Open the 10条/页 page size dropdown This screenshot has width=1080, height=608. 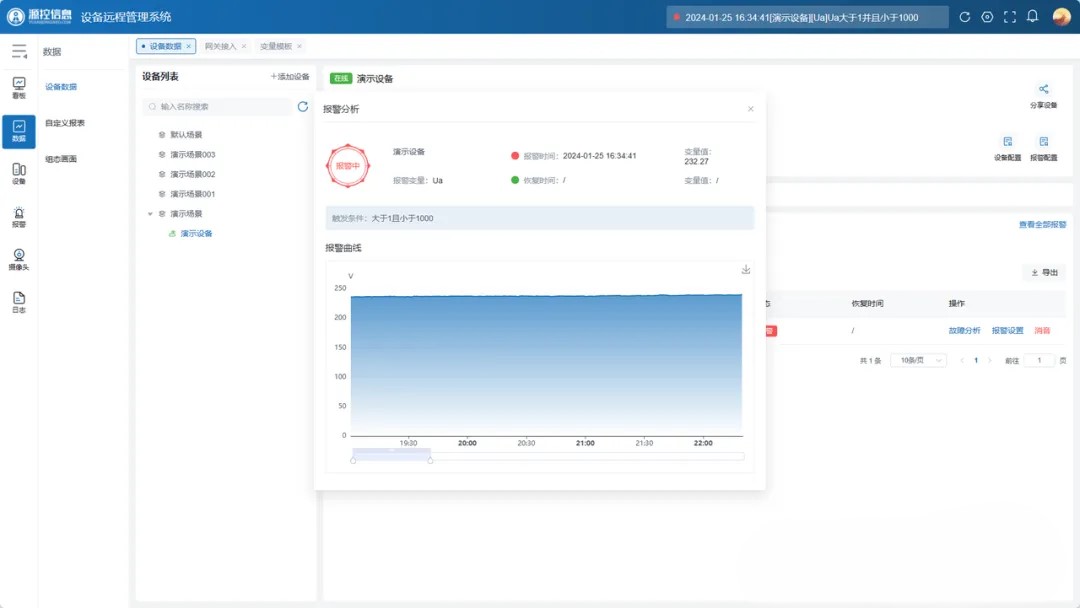(x=919, y=360)
